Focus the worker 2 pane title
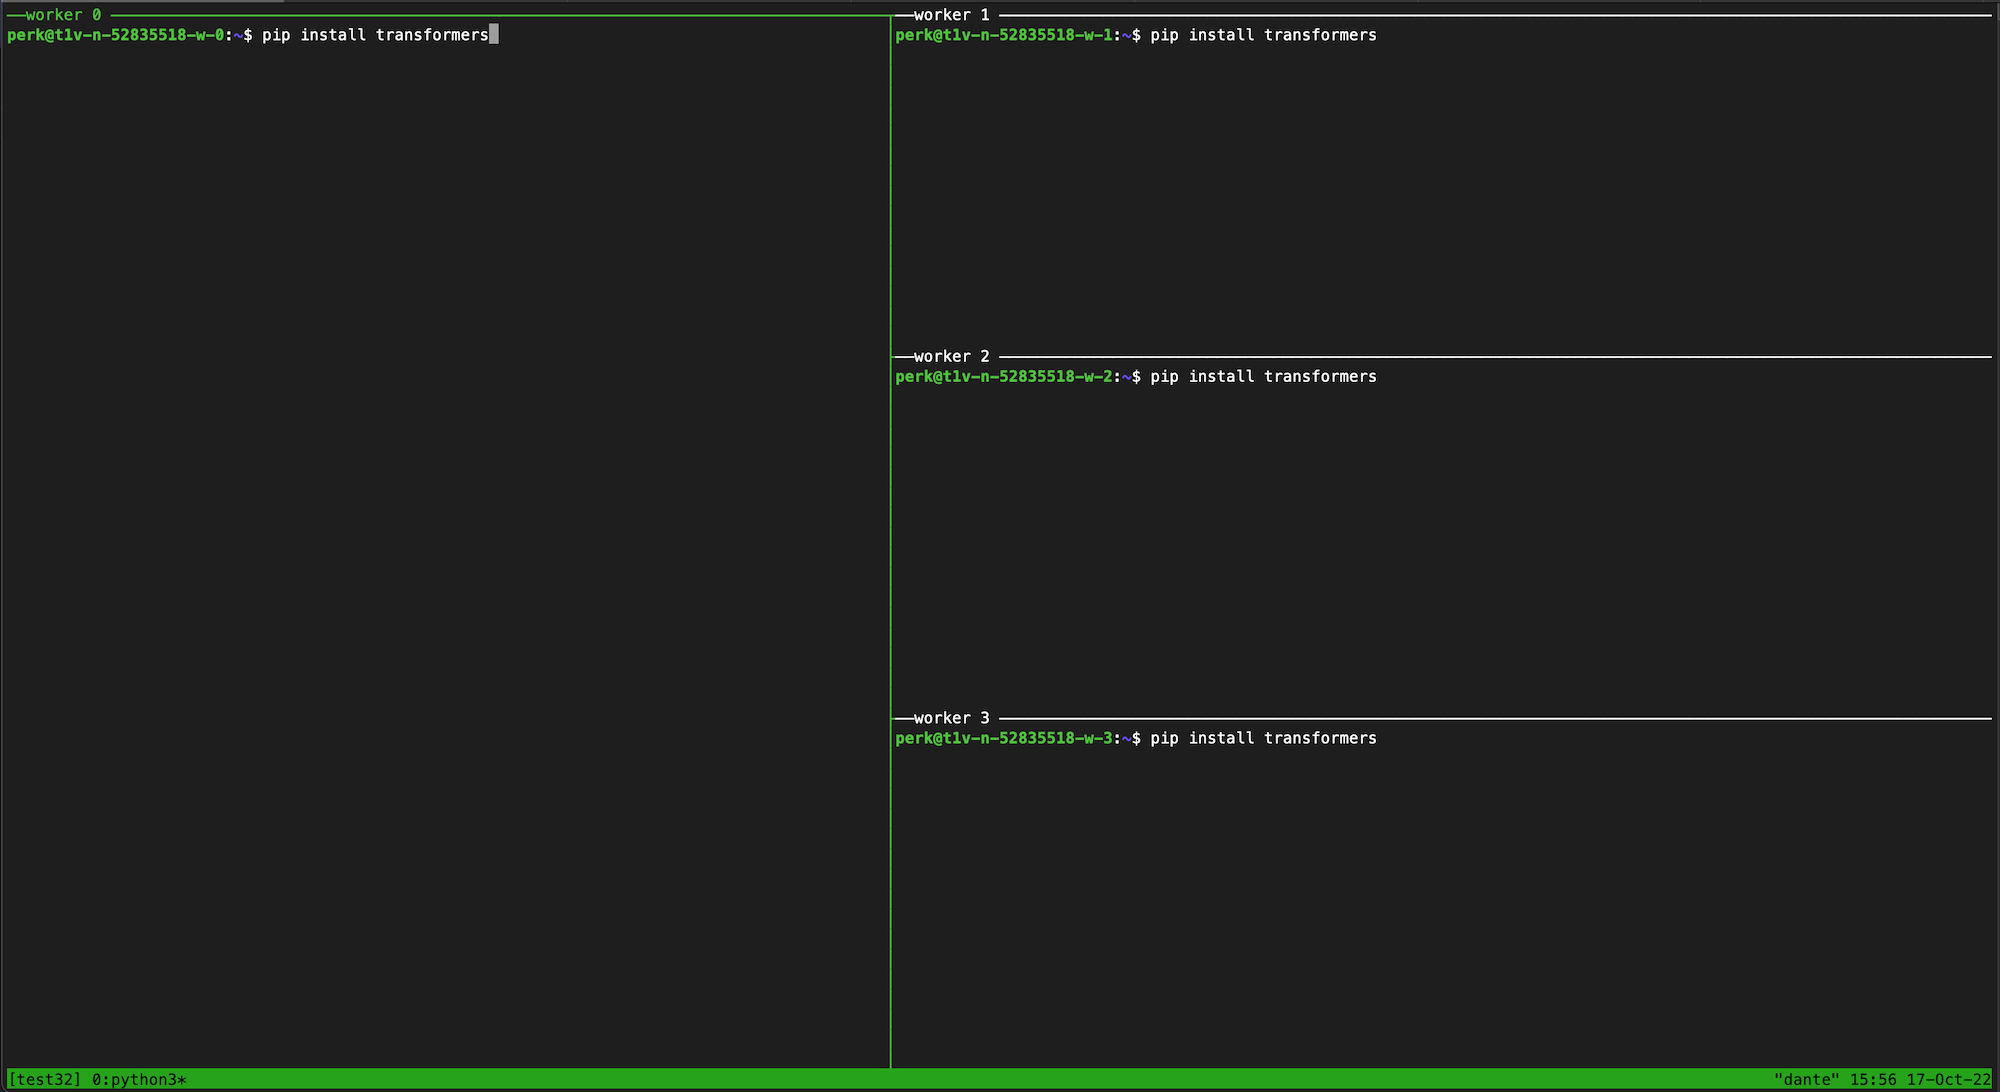 [x=951, y=356]
